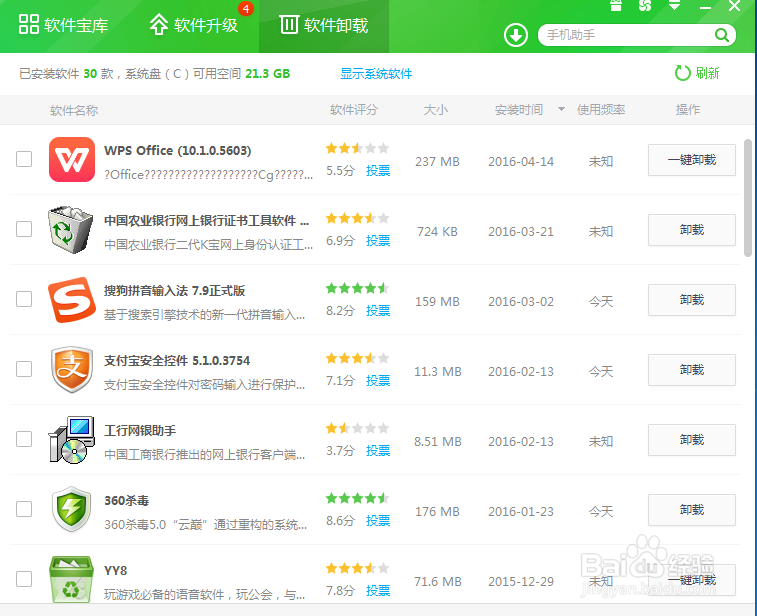Check the 工行网银助手 checkbox
757x616 pixels.
pos(24,439)
